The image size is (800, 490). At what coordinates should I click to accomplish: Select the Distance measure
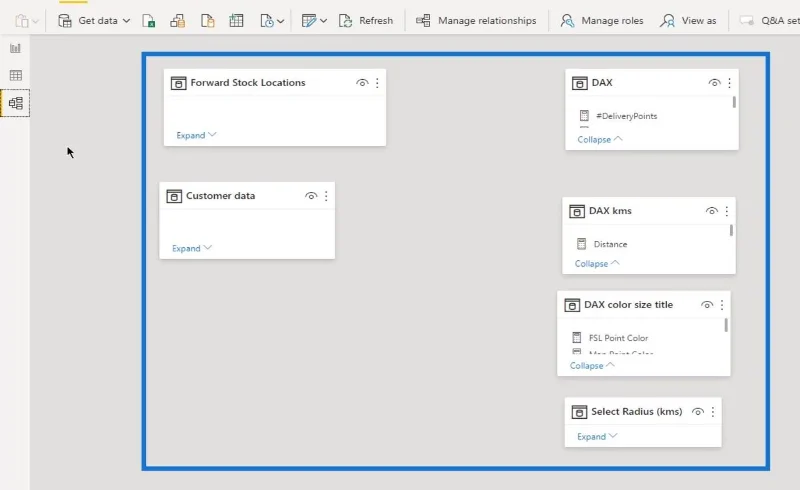coord(610,244)
